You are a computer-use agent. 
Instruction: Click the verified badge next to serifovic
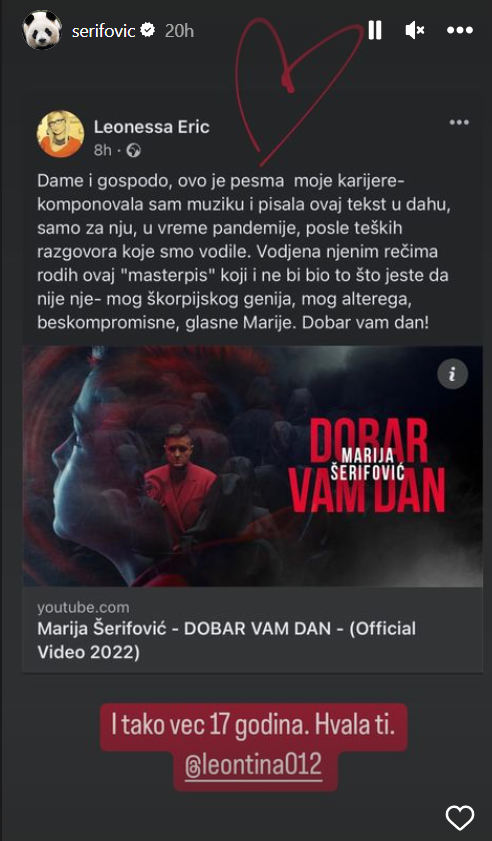pos(148,31)
